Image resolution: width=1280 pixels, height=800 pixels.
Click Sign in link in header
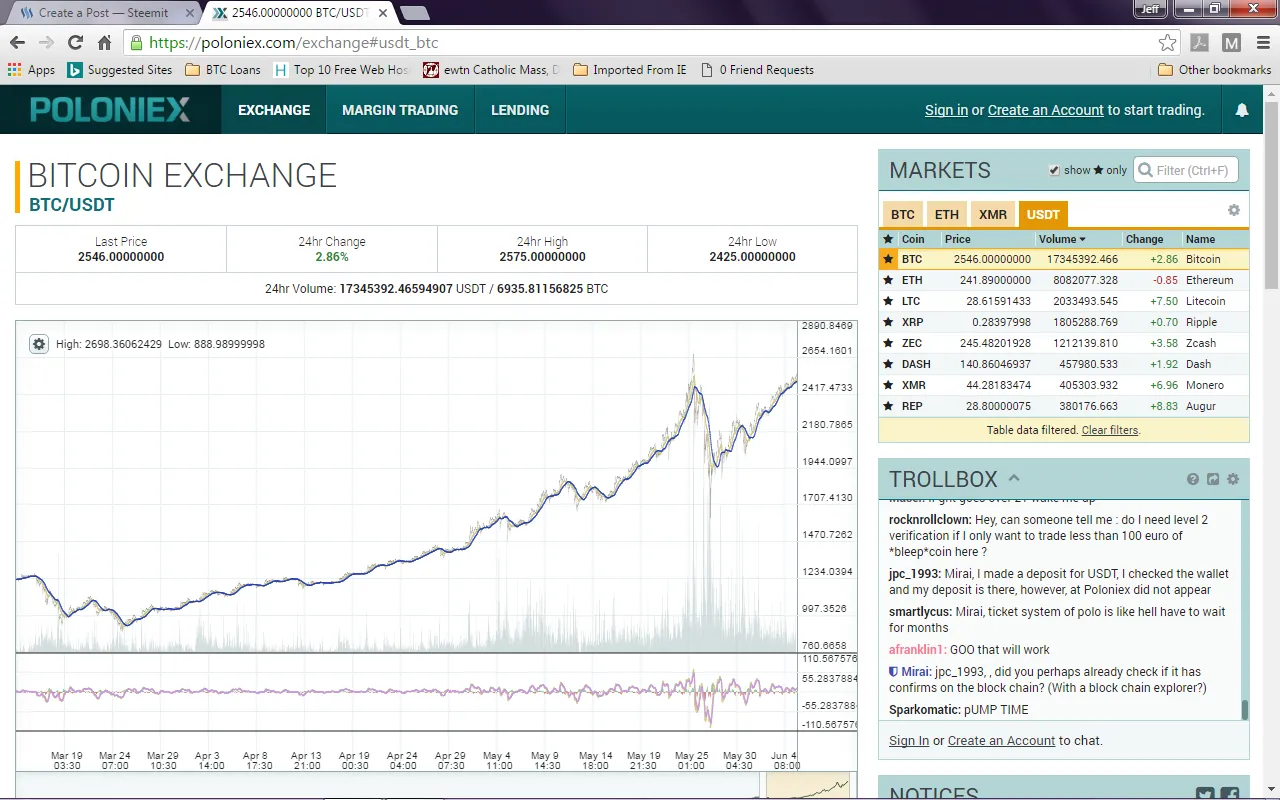tap(946, 110)
